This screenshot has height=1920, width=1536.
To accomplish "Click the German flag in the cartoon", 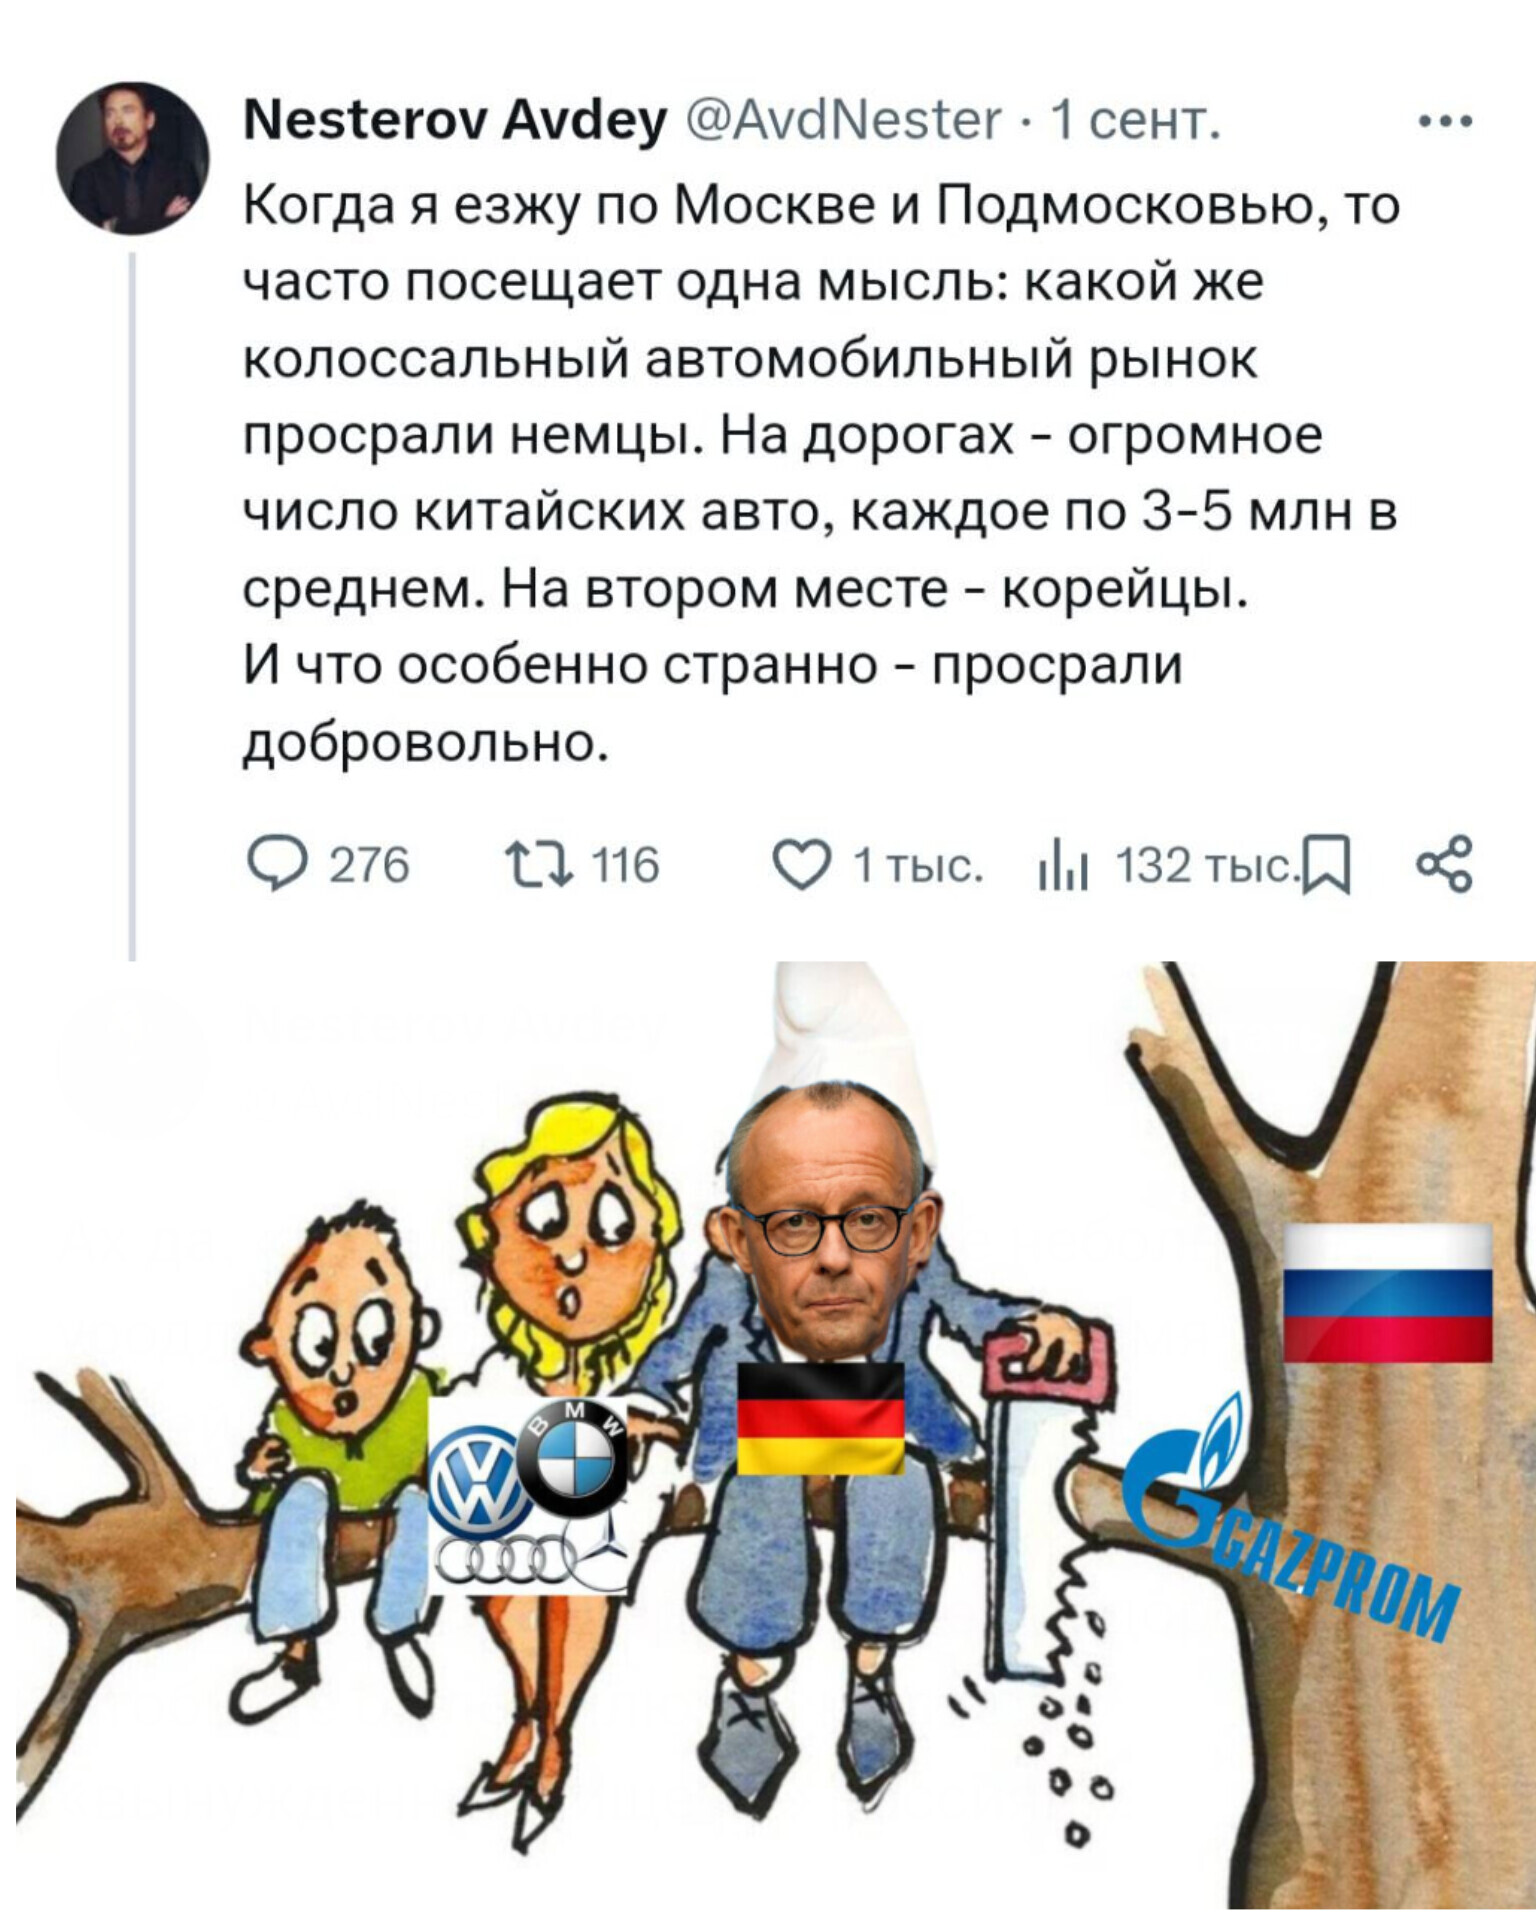I will [821, 1417].
